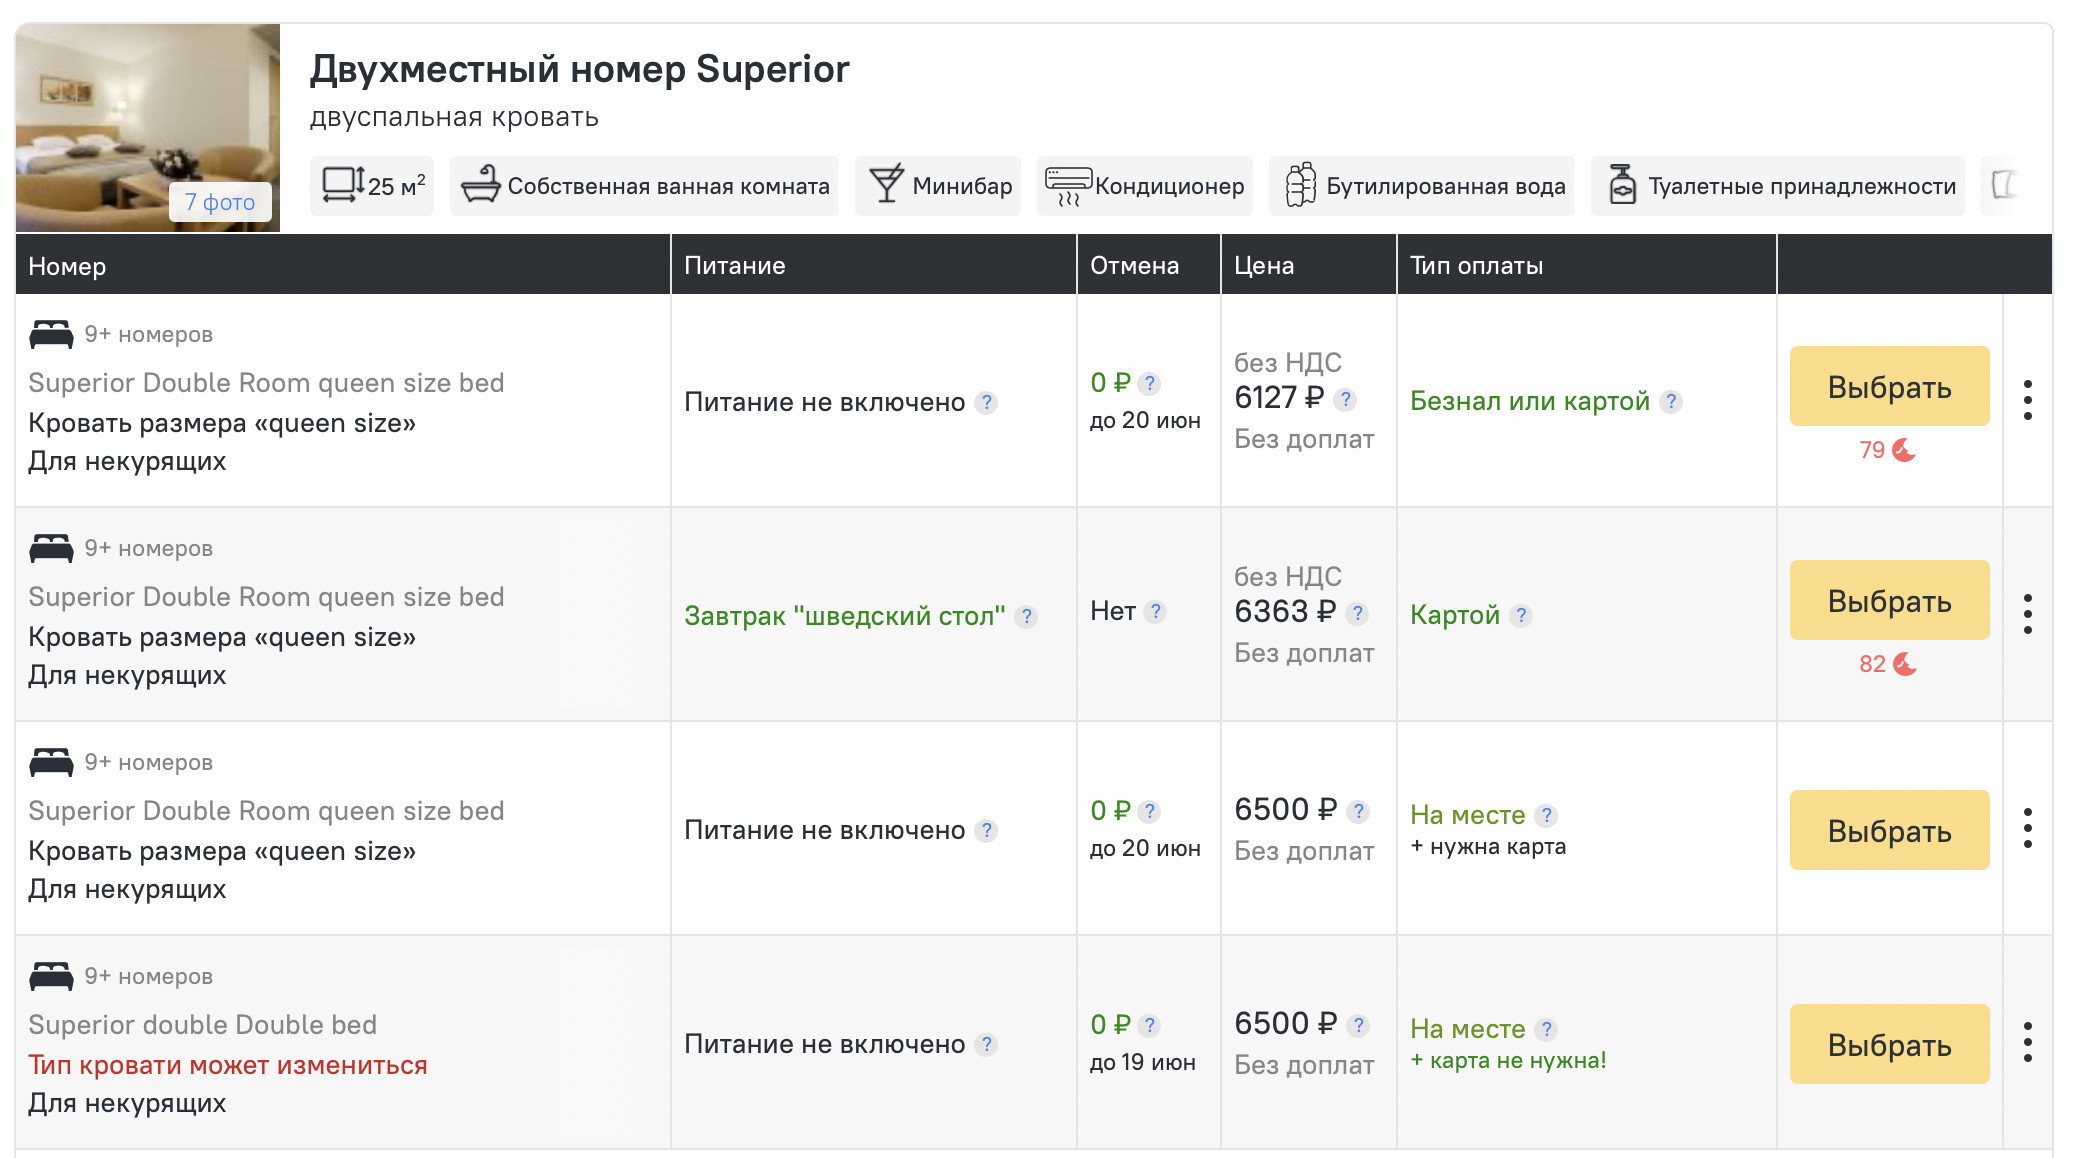2074x1158 pixels.
Task: Click help icon next to "Картой" payment
Action: click(1520, 616)
